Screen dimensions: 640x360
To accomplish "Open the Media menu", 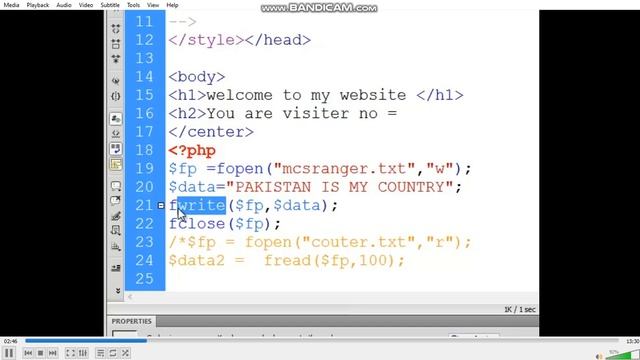I will click(x=11, y=5).
